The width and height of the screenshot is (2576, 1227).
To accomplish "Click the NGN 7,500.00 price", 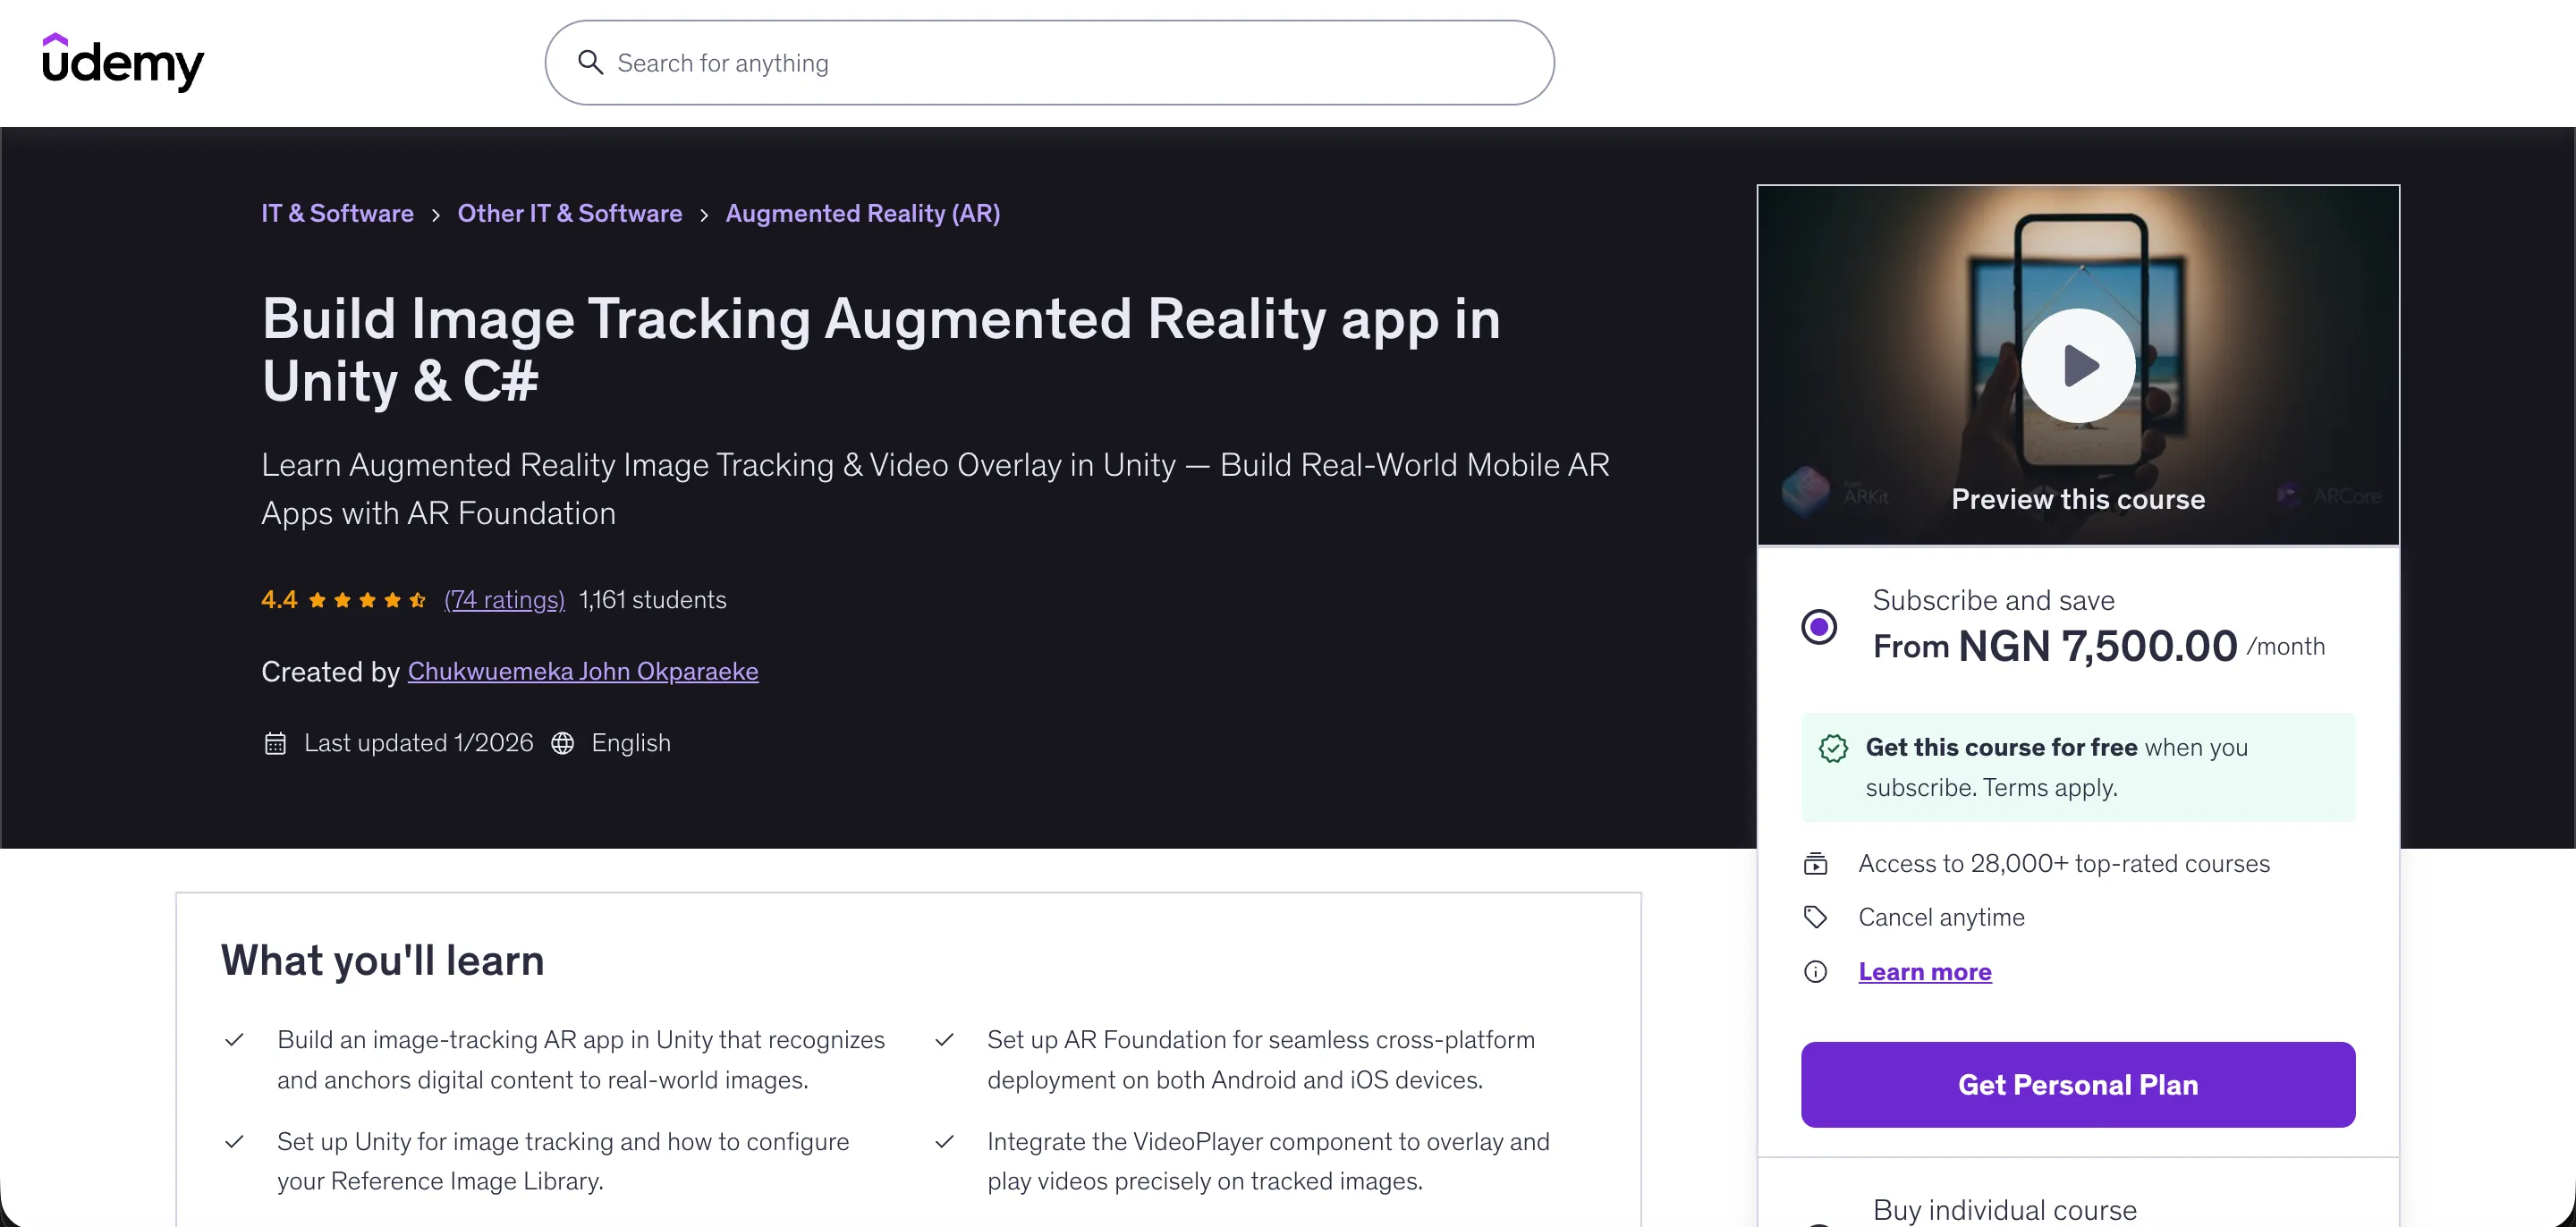I will (2097, 646).
